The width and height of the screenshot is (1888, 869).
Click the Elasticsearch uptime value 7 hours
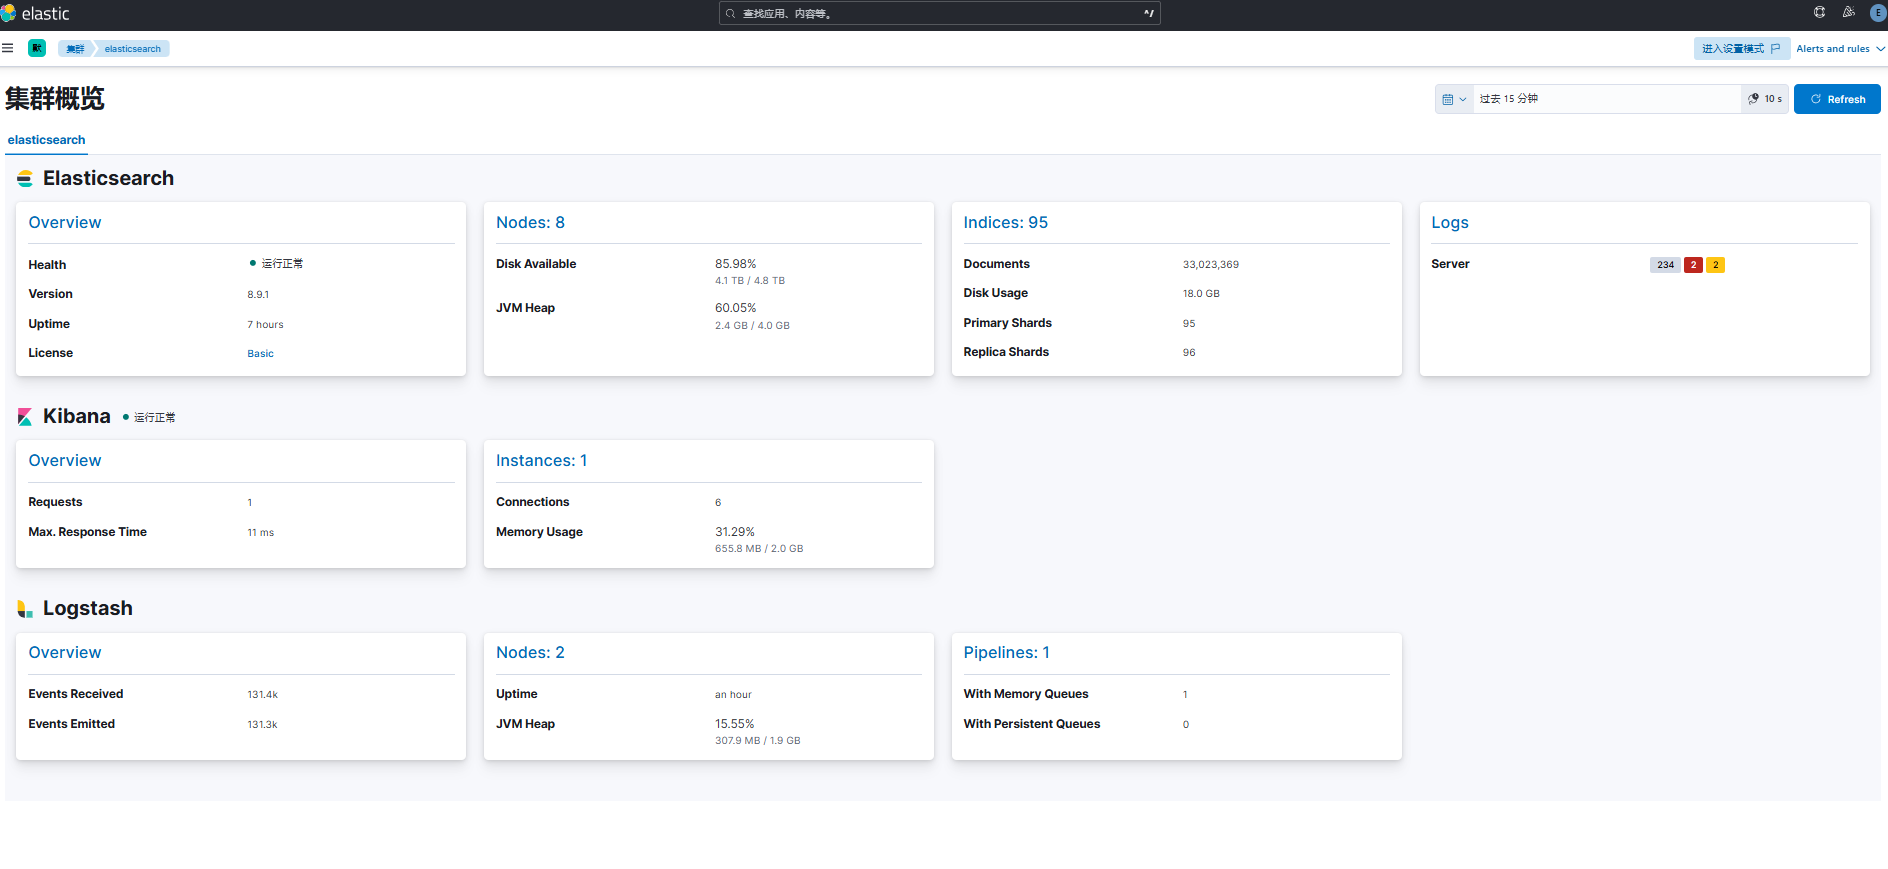[x=265, y=325]
